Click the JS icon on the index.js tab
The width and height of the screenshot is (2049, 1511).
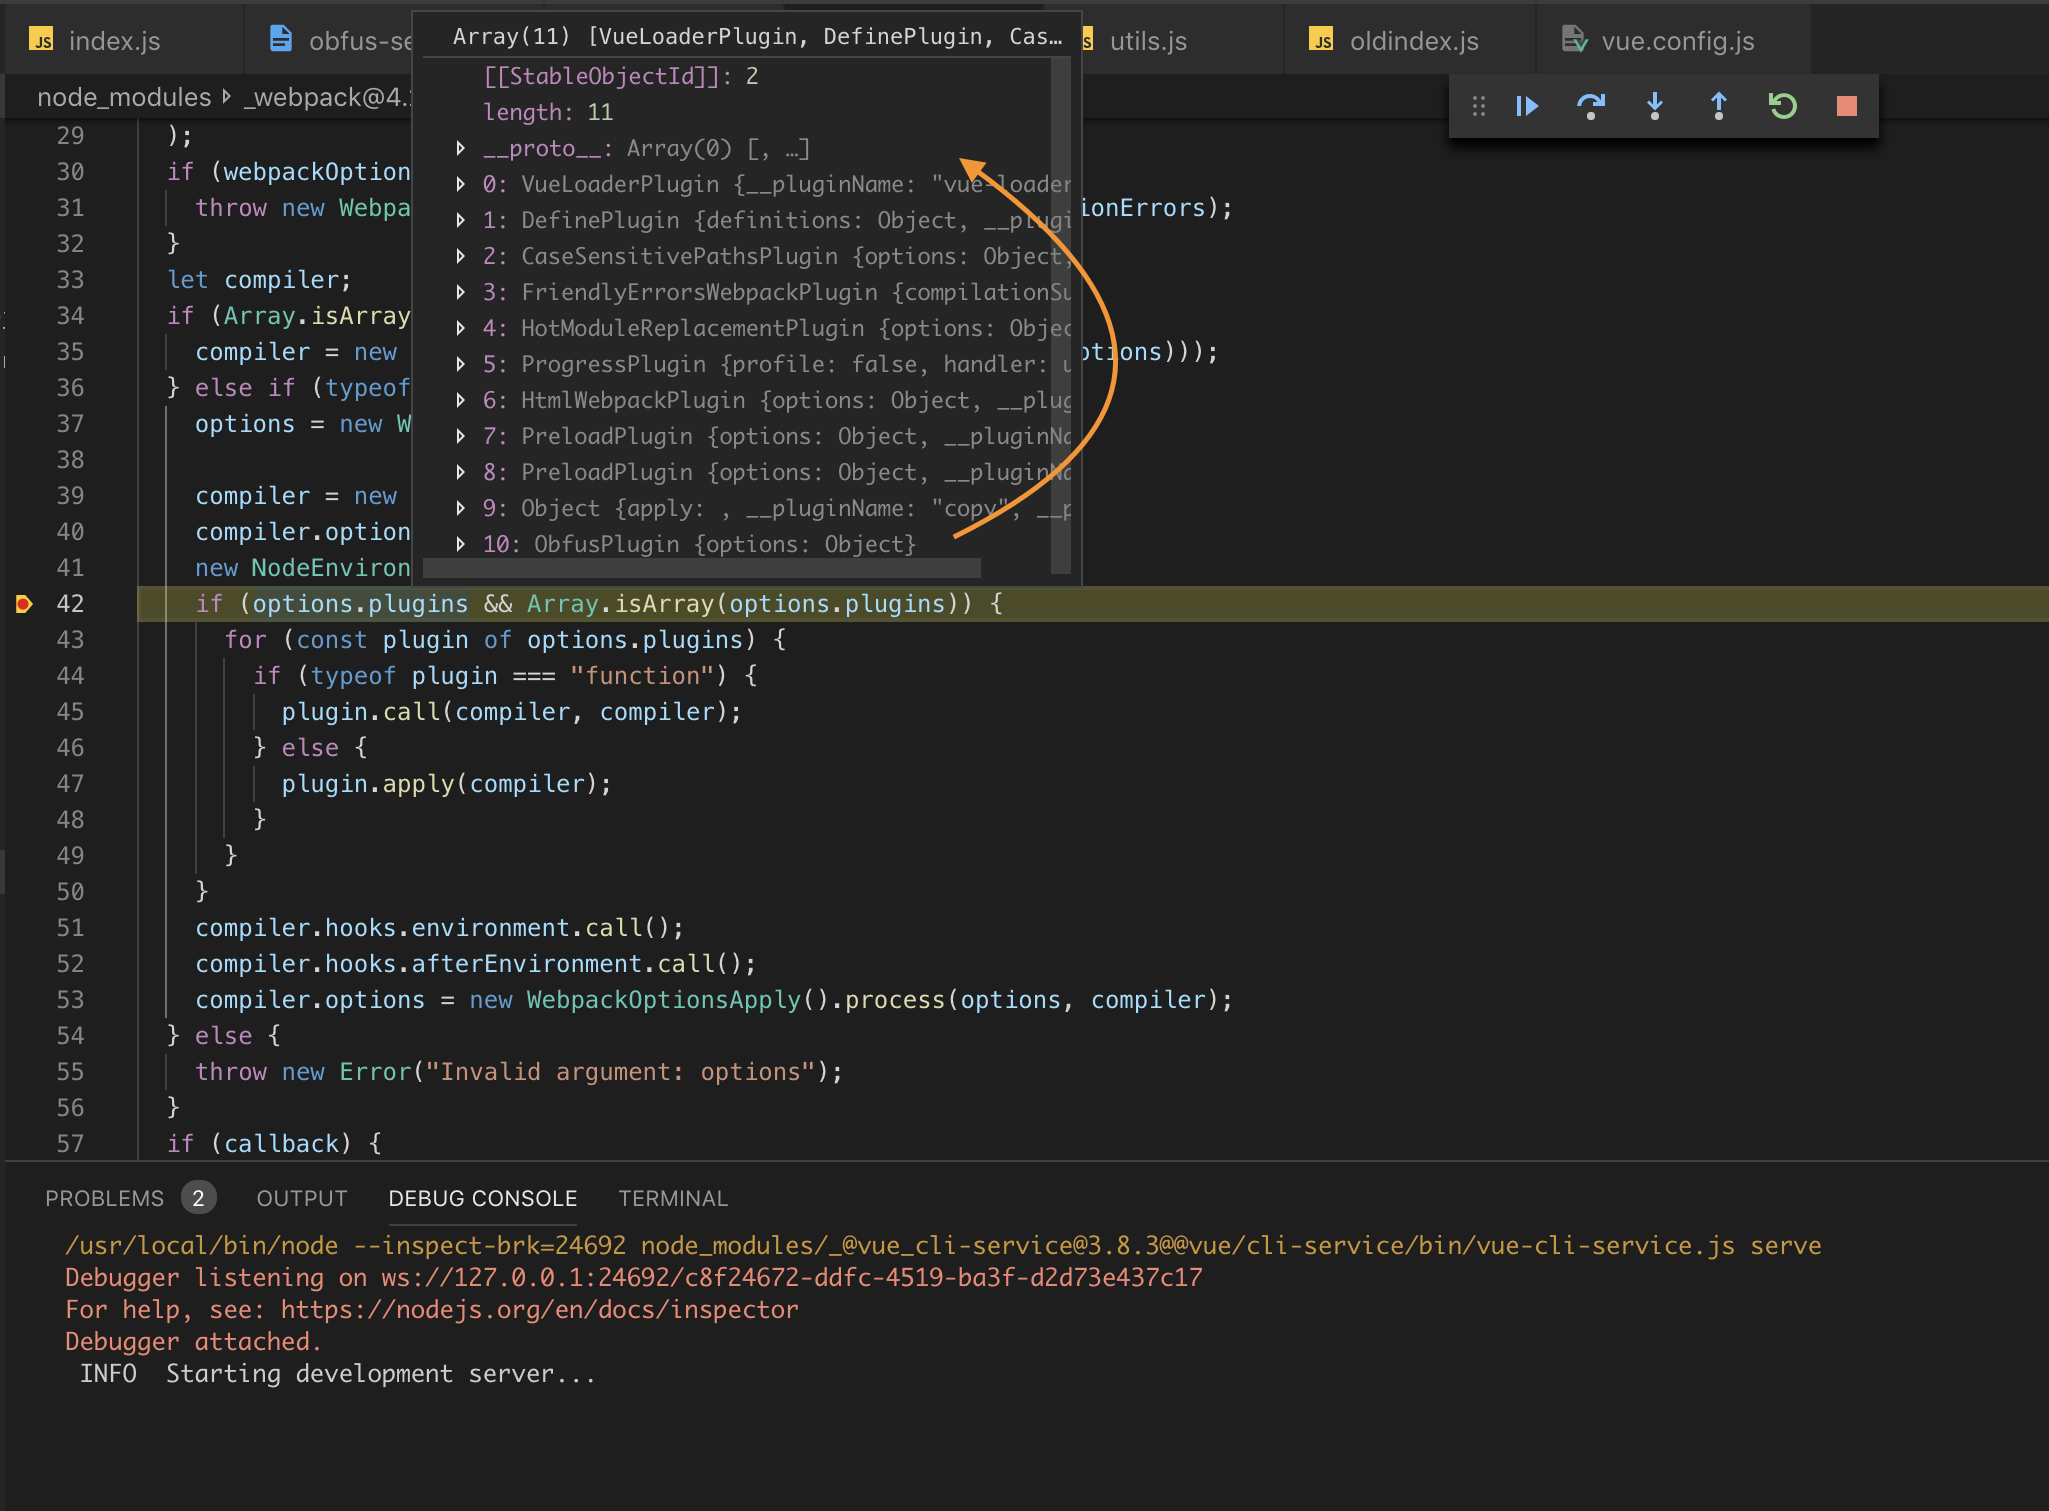pyautogui.click(x=41, y=40)
